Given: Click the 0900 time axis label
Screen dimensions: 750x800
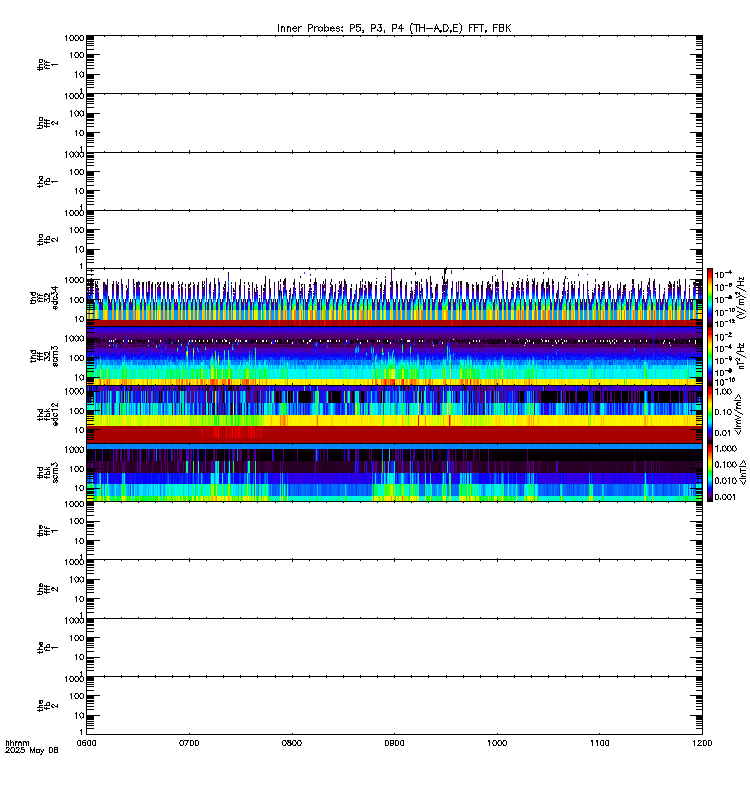Looking at the screenshot, I should tap(394, 743).
